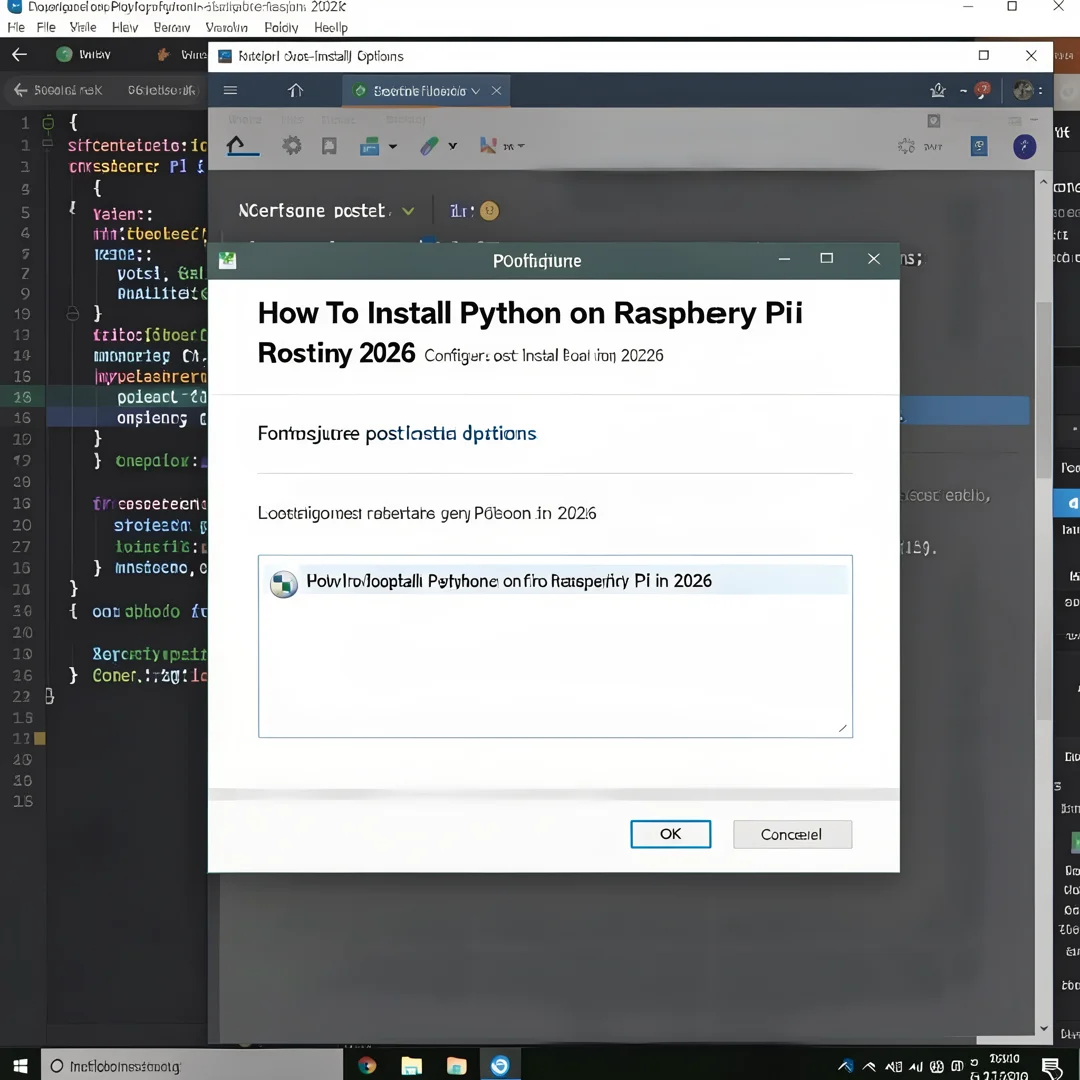Open the notification center icon in the tray

[1052, 1068]
